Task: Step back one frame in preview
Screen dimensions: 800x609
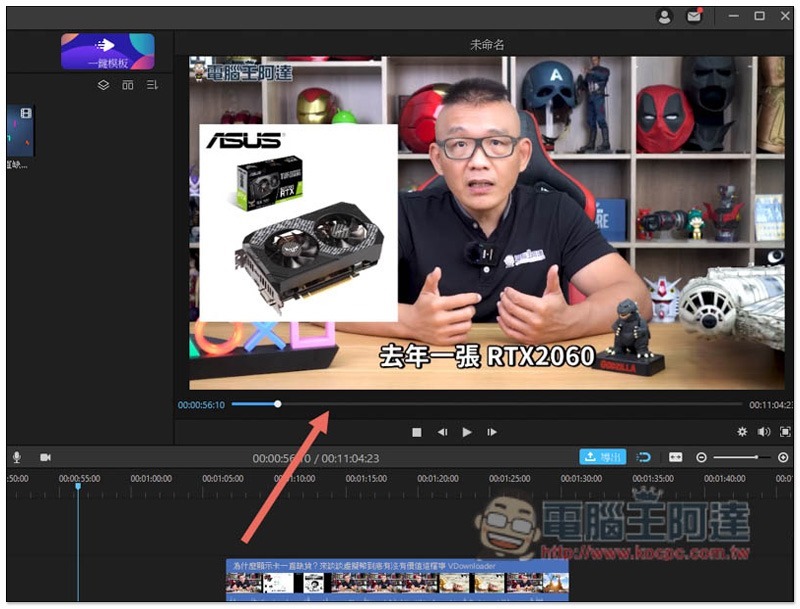Action: [442, 432]
